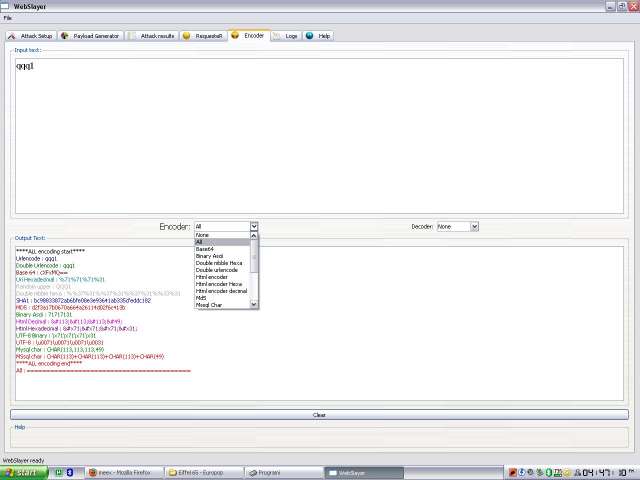Click the Clear button

point(319,415)
